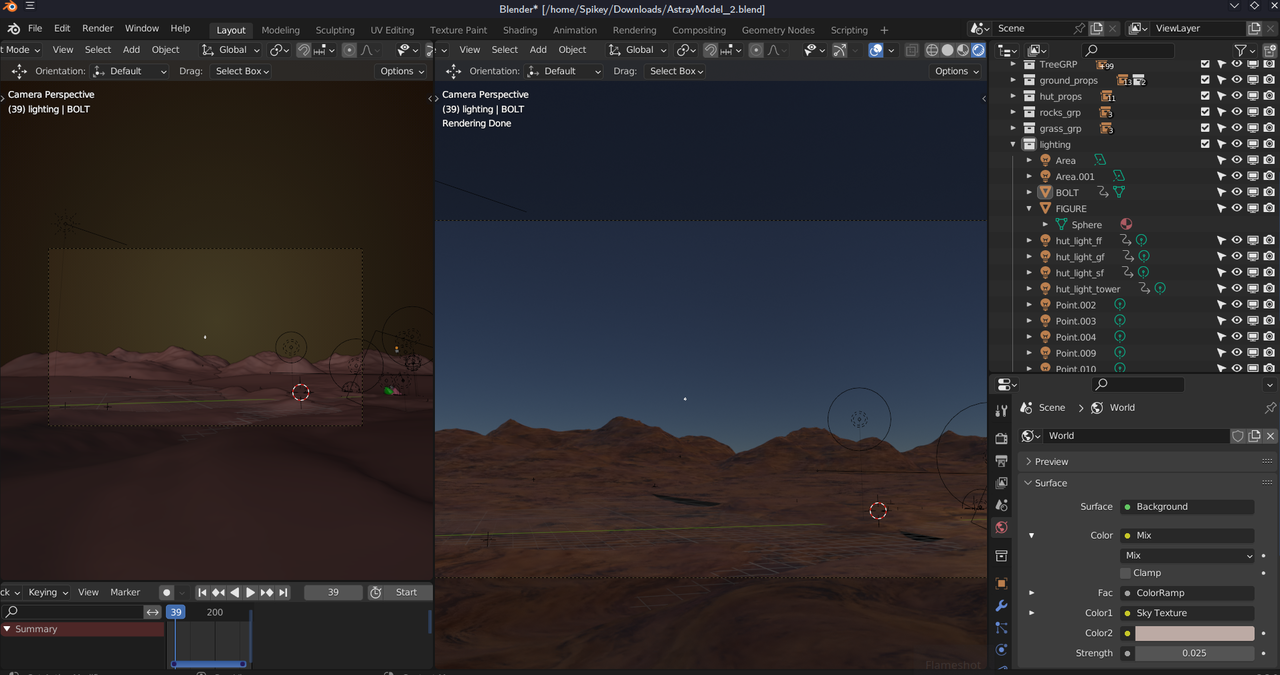Pin the World properties editor context

(x=1270, y=408)
